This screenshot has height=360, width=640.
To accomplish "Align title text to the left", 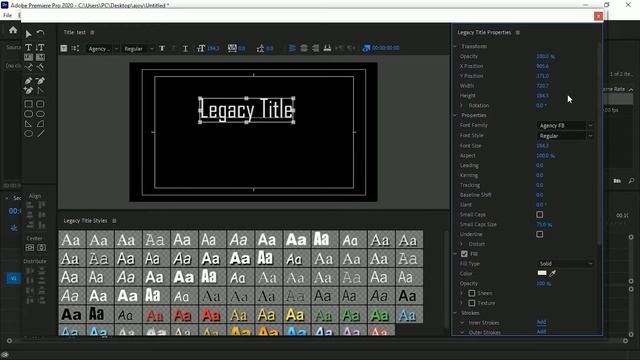I will click(292, 48).
